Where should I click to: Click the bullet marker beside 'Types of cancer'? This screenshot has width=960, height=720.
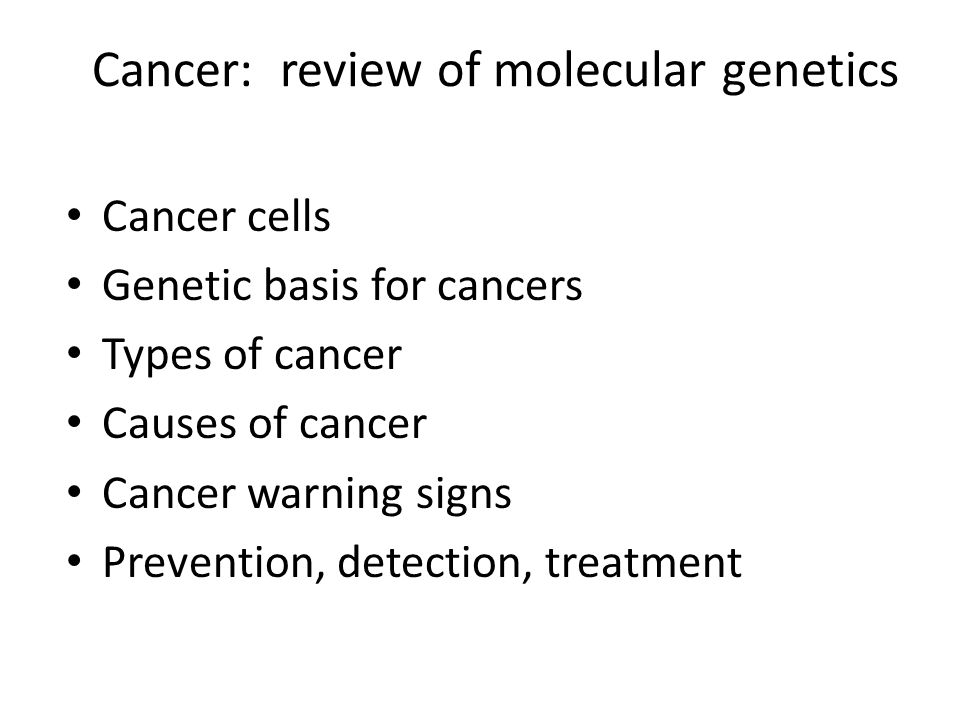pyautogui.click(x=74, y=354)
